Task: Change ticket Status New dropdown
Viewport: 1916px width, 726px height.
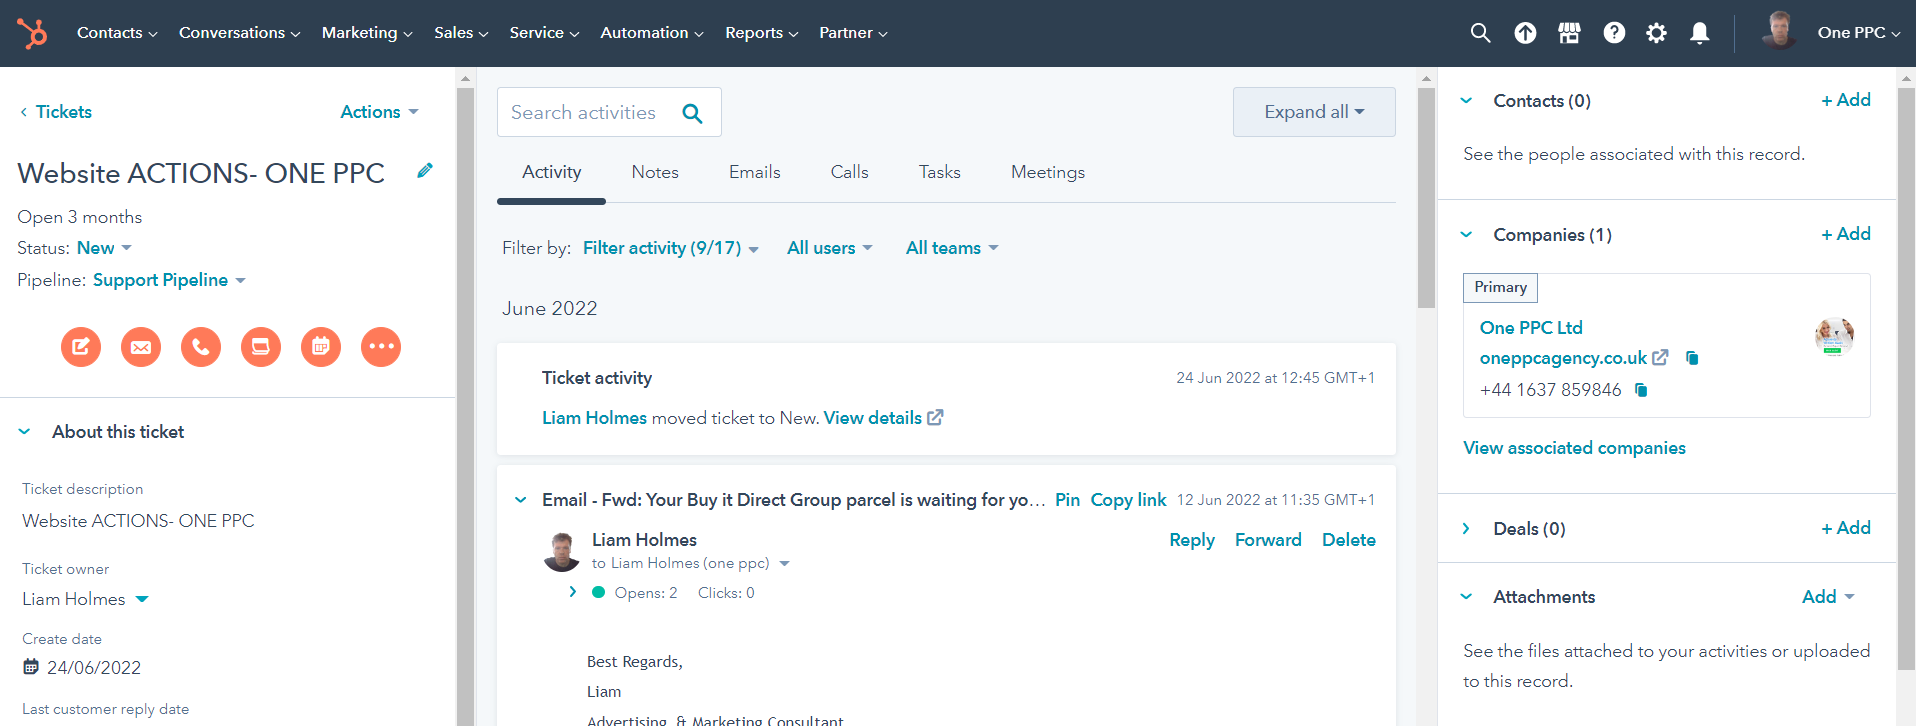Action: click(104, 248)
